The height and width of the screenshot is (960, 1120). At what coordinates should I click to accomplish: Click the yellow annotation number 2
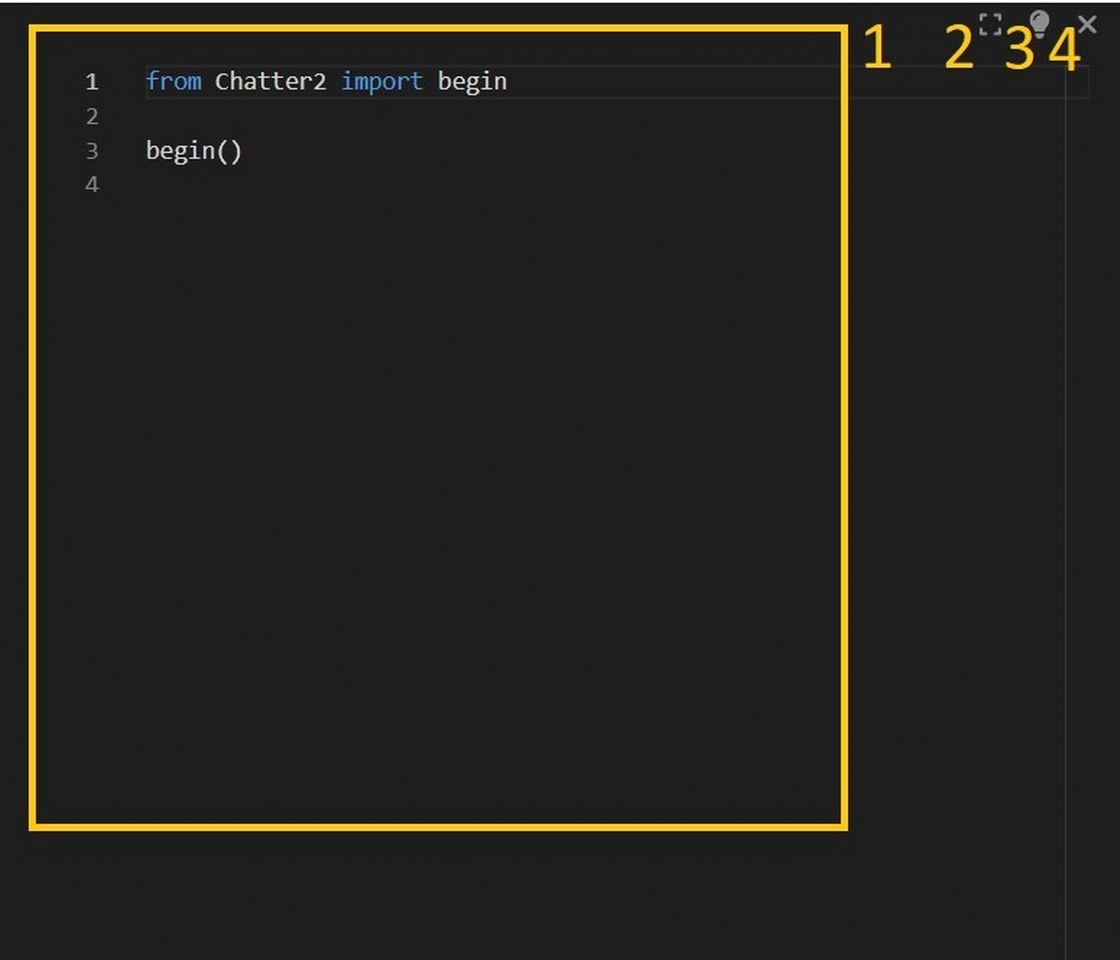pyautogui.click(x=959, y=47)
